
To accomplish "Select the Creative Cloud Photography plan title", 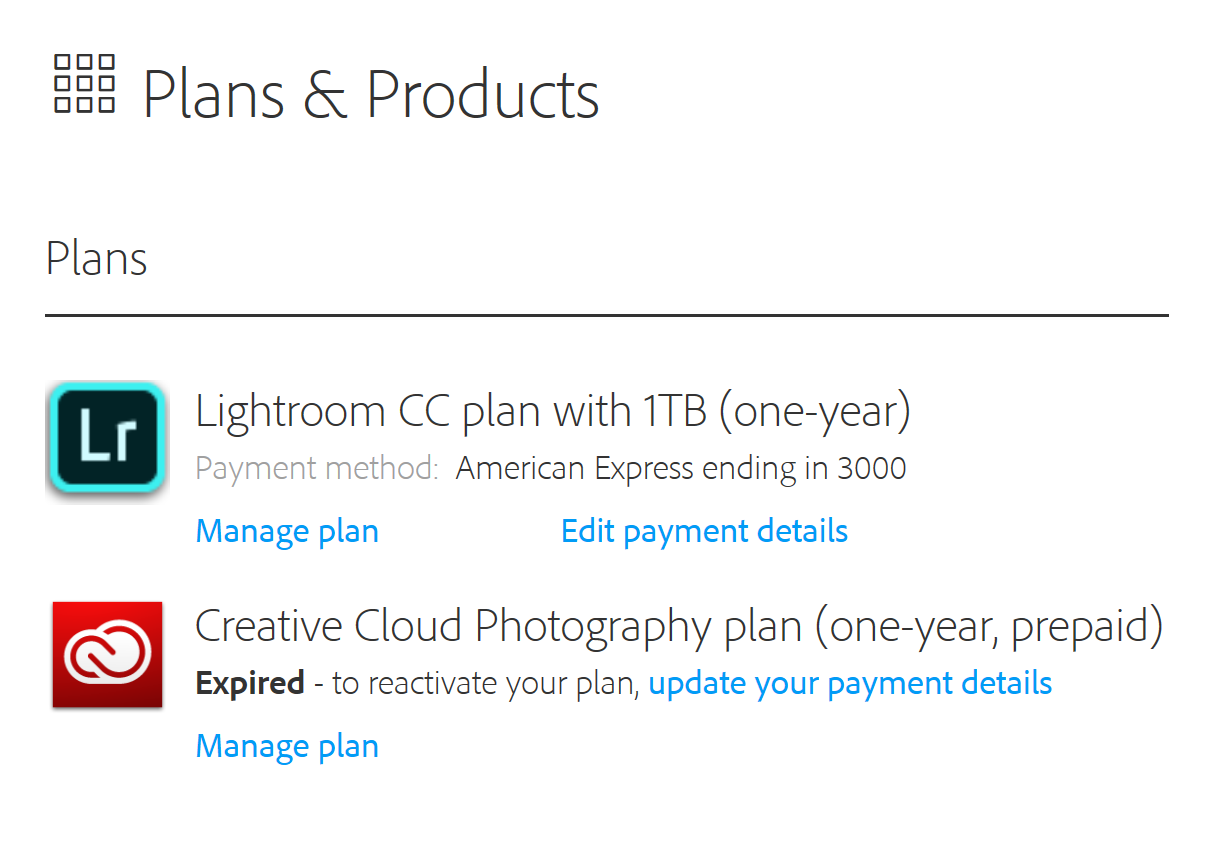I will (x=680, y=626).
